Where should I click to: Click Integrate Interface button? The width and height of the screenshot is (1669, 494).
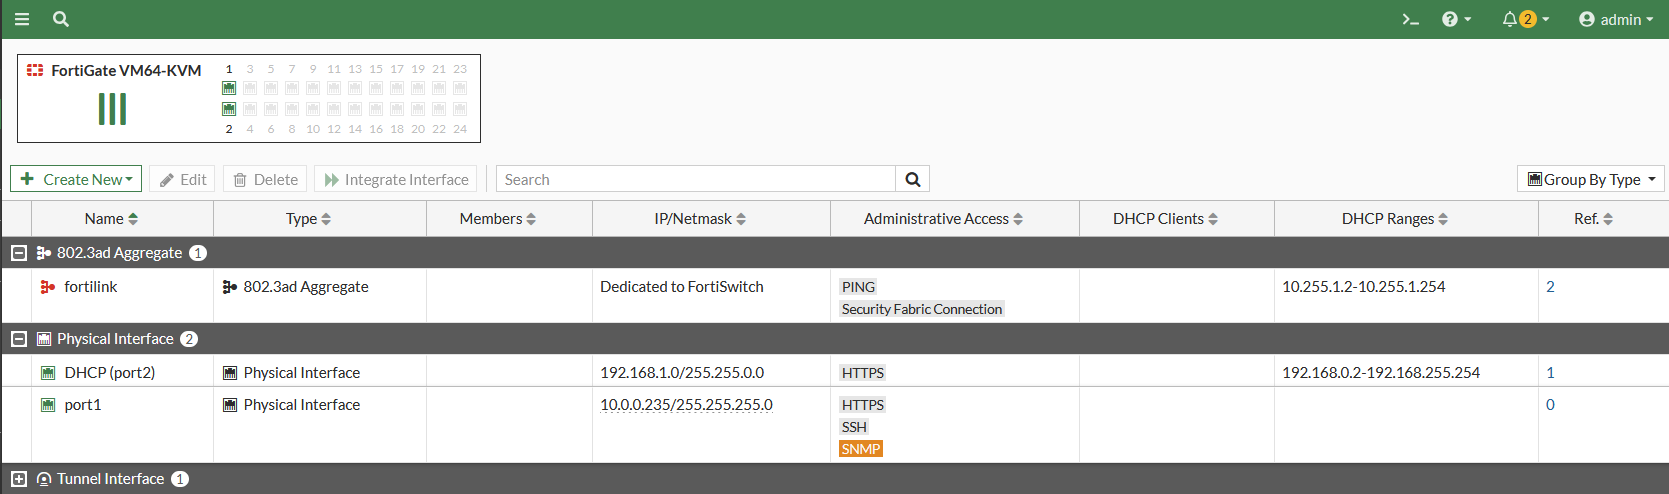[395, 179]
